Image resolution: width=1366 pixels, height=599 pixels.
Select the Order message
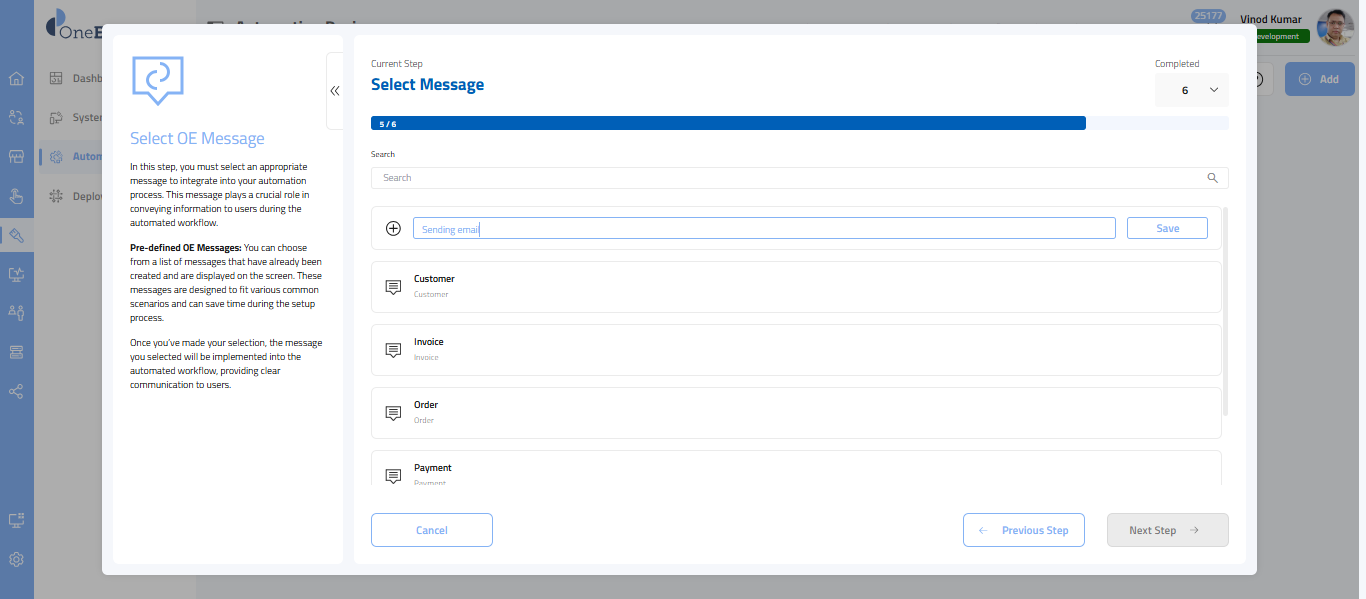pos(795,412)
